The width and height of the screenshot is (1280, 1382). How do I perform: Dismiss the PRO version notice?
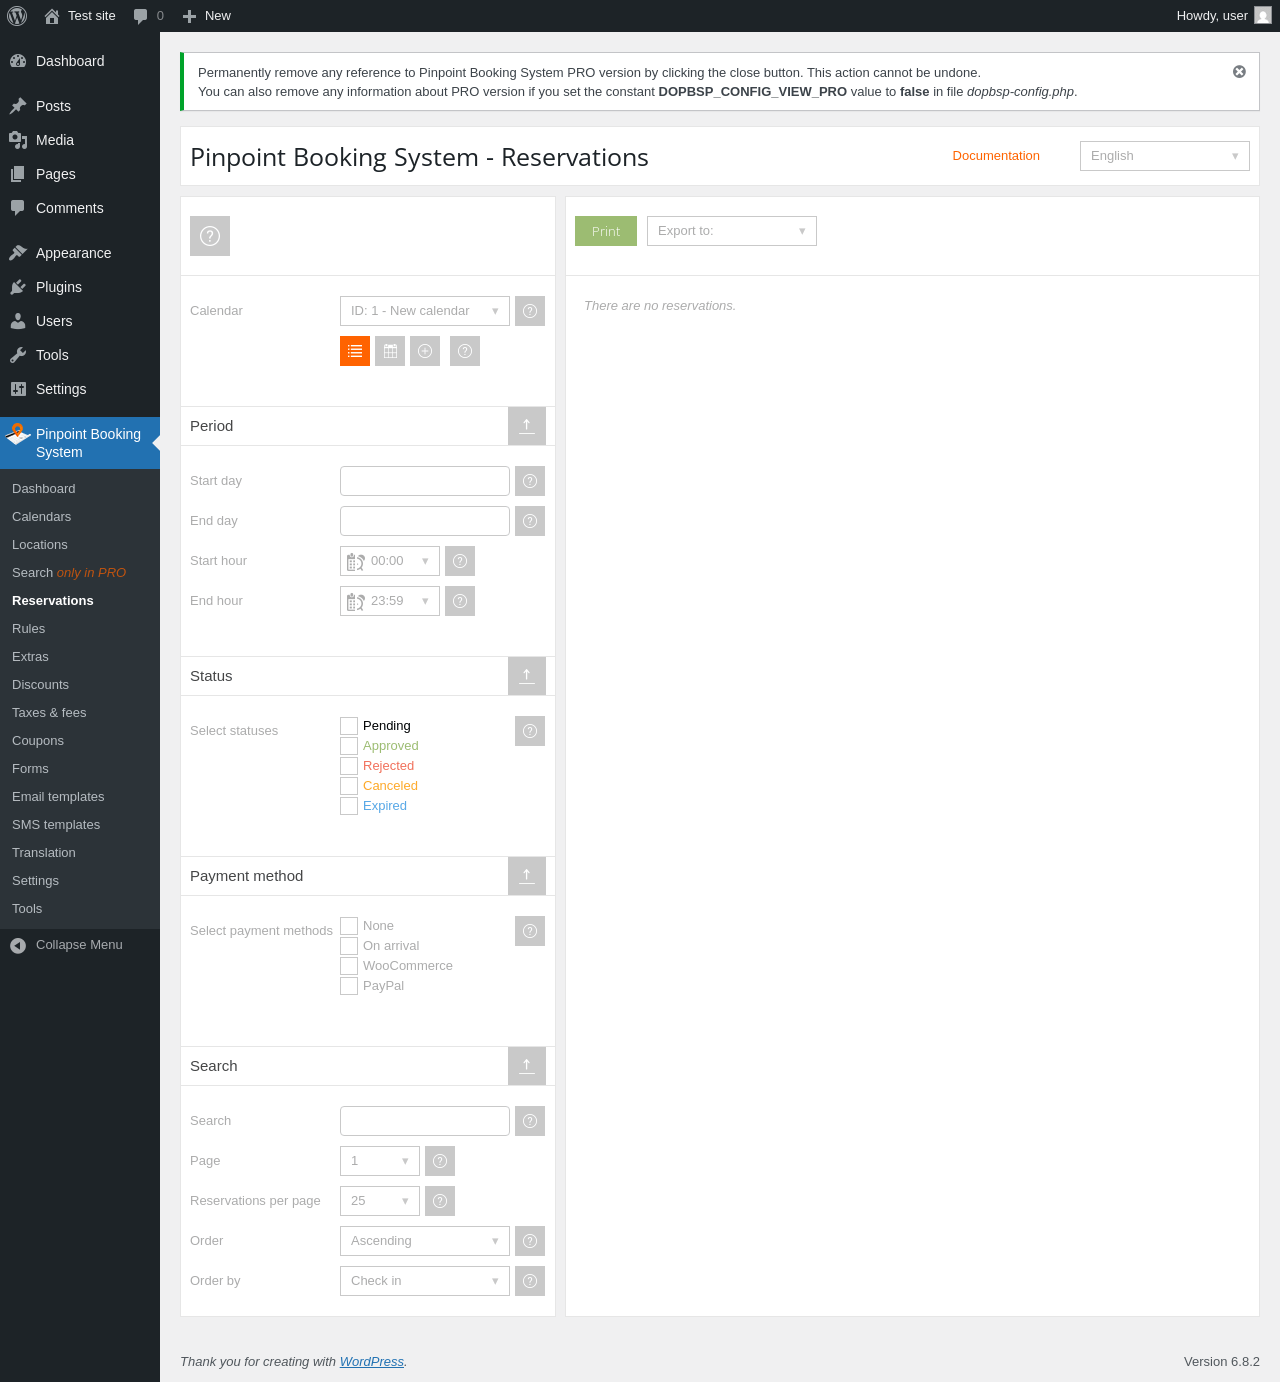[x=1239, y=72]
